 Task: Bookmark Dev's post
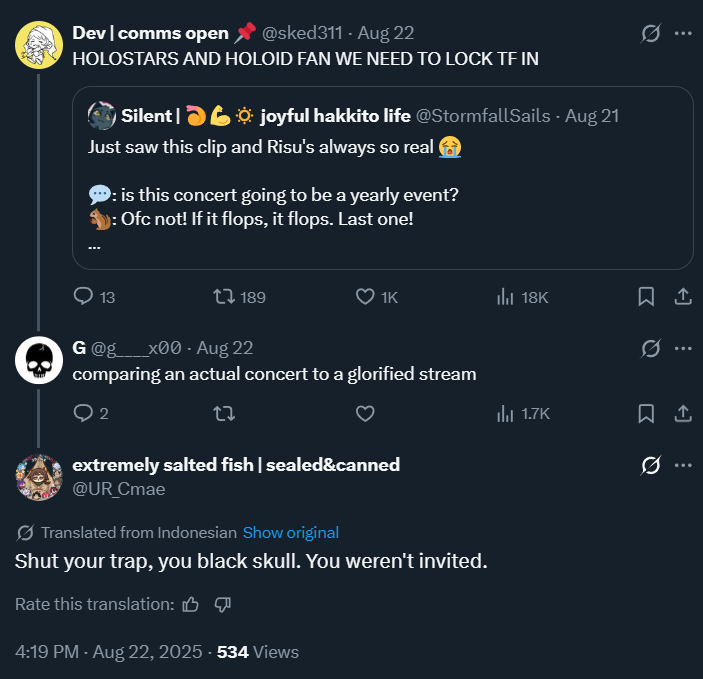pyautogui.click(x=647, y=297)
